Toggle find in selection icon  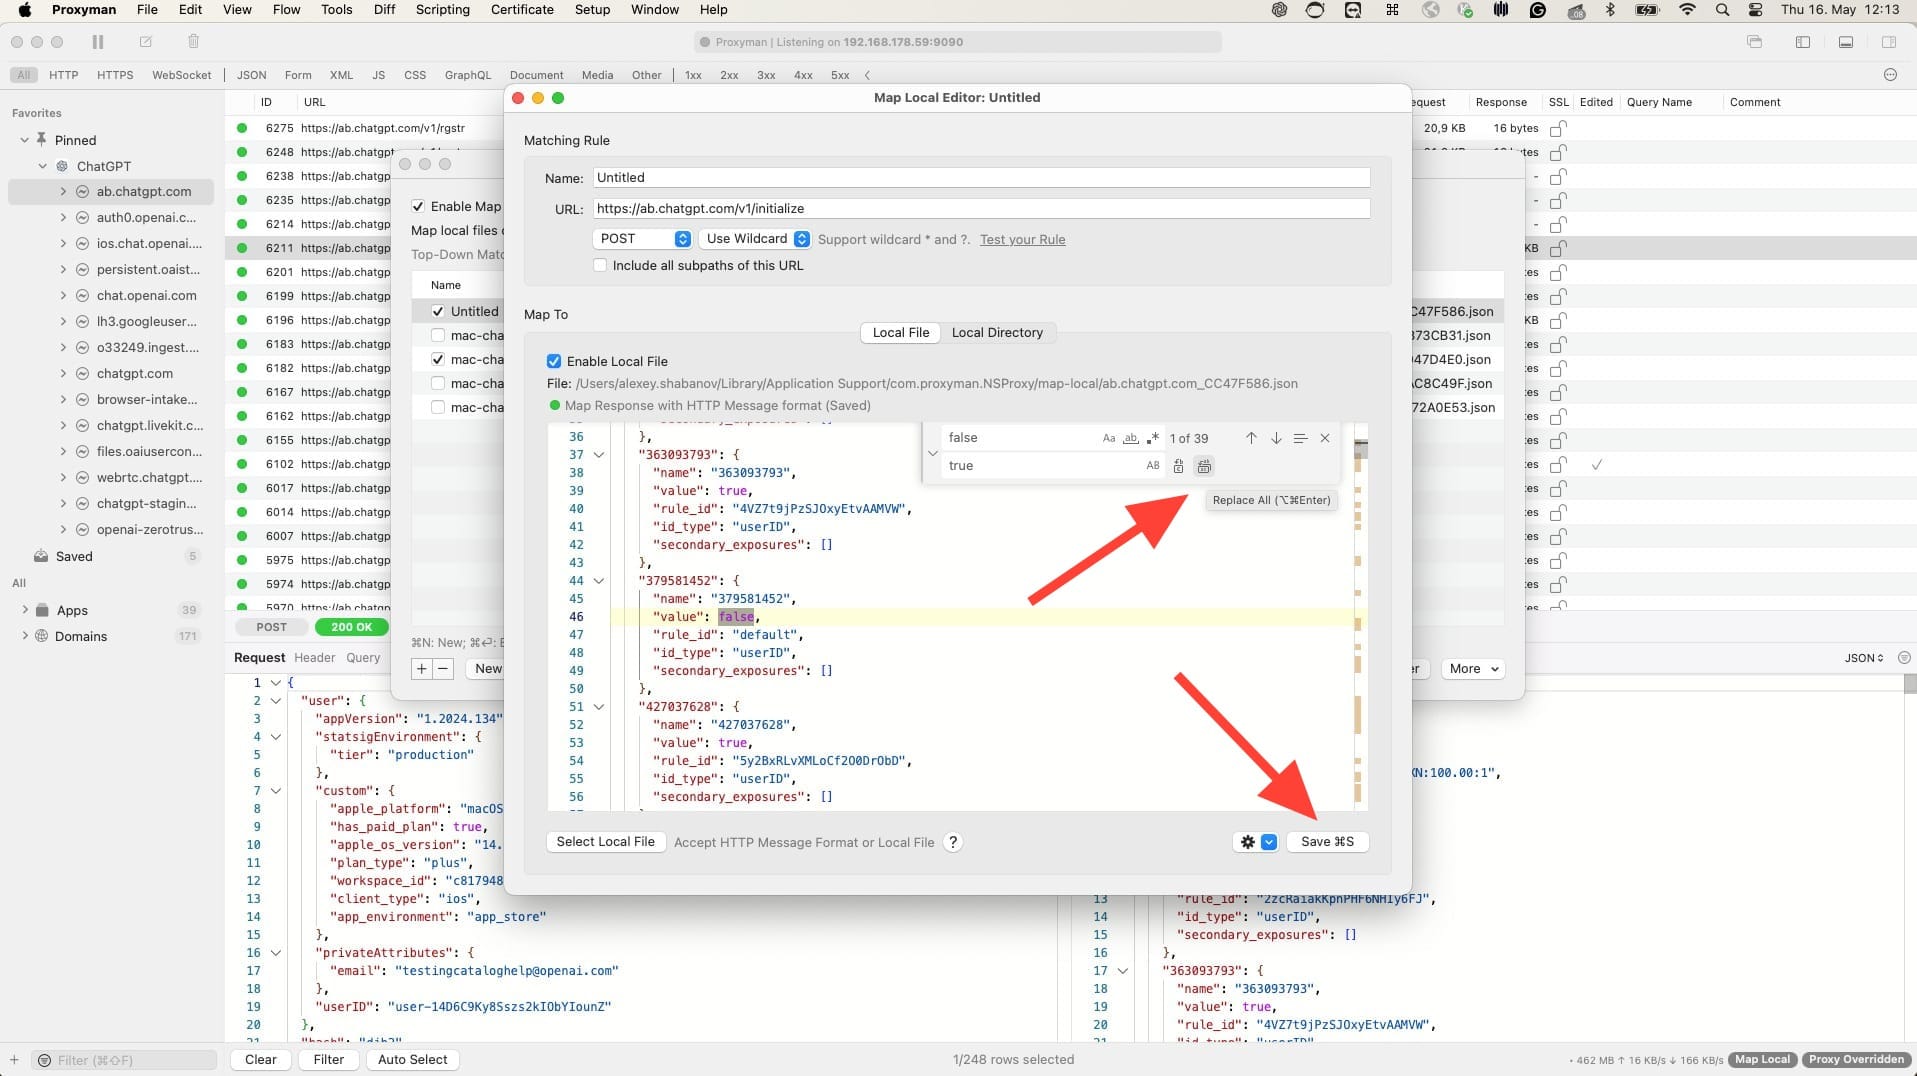coord(1300,438)
